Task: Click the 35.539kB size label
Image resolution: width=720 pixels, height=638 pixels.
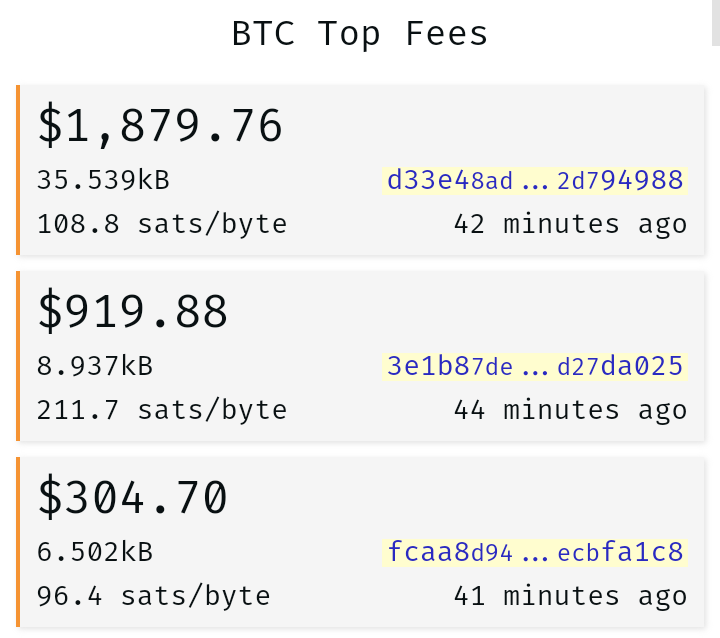Action: (x=103, y=180)
